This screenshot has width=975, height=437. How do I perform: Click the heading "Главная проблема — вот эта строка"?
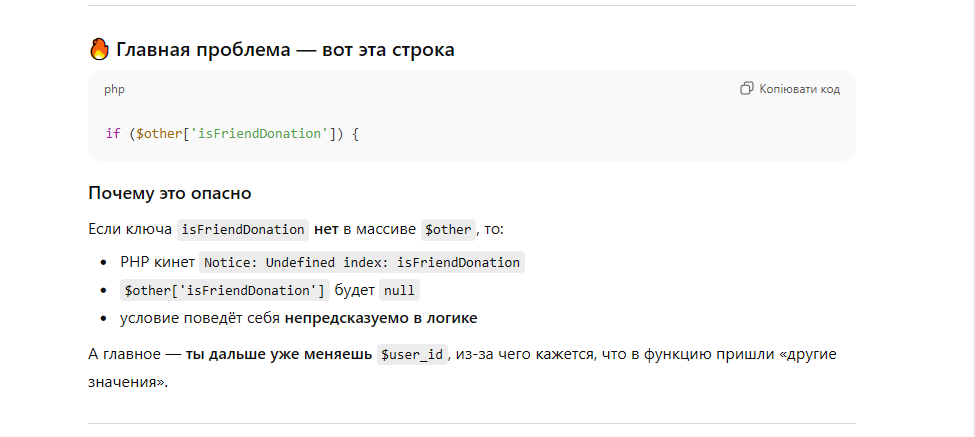pyautogui.click(x=285, y=49)
